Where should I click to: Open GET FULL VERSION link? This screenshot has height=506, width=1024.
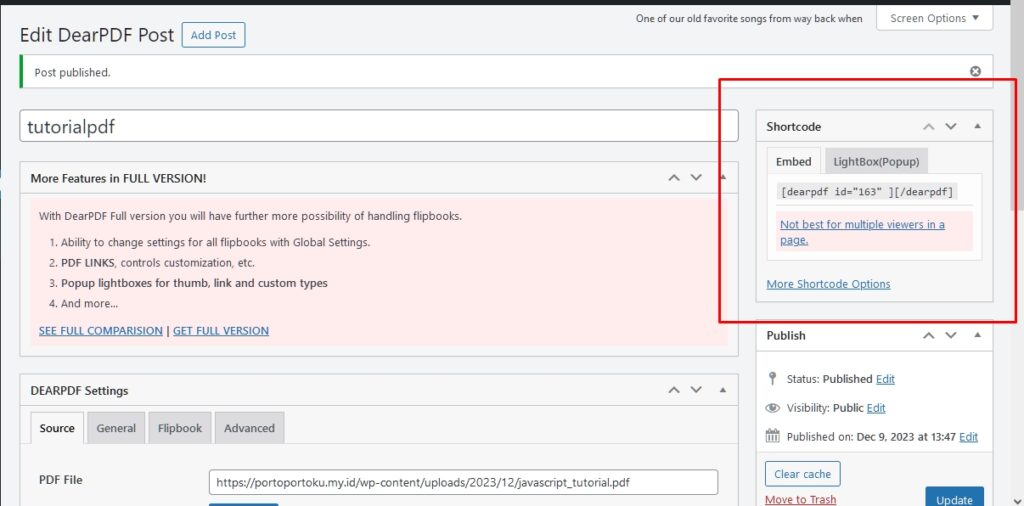click(221, 330)
